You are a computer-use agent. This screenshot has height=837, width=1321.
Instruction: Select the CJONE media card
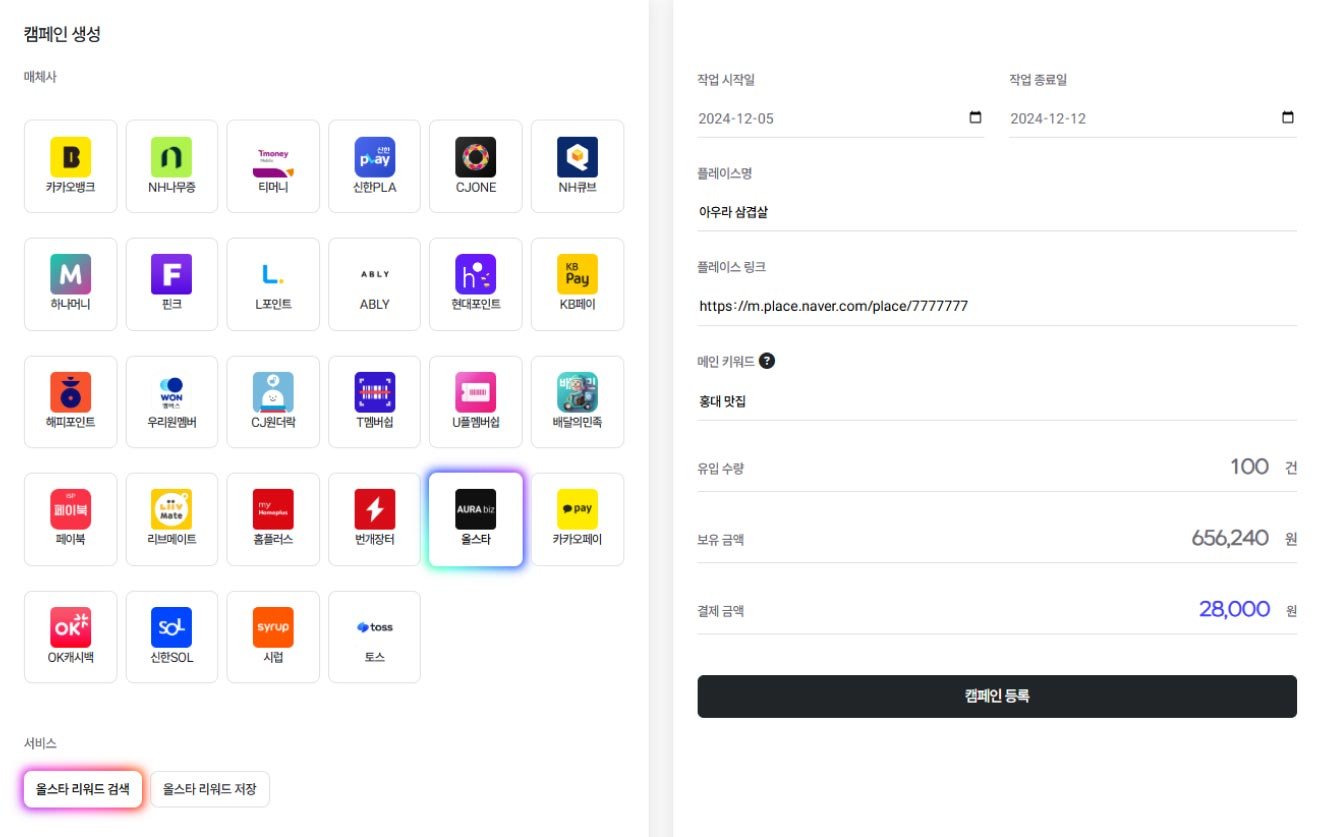point(475,166)
